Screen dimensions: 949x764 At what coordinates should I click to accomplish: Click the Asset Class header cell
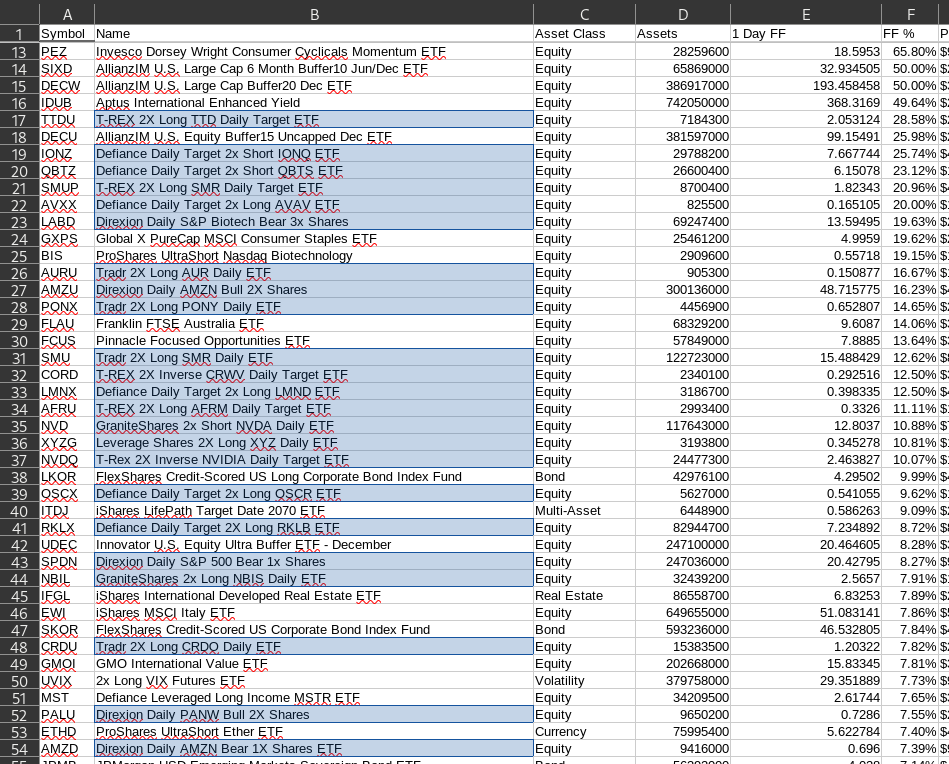[584, 34]
